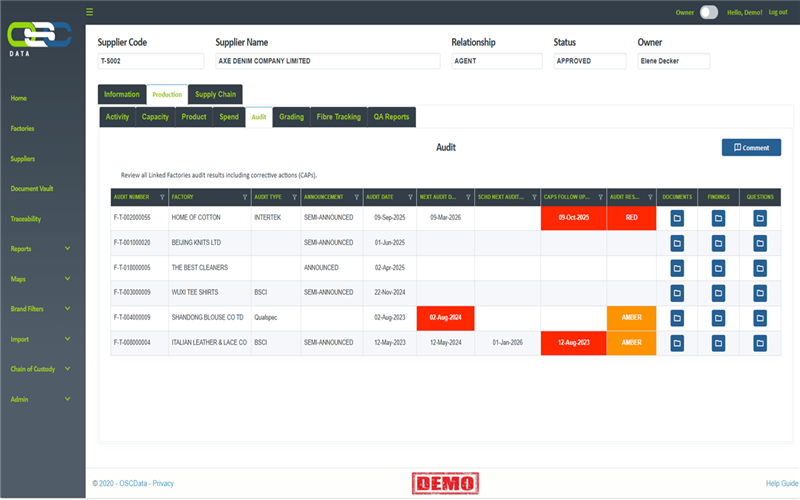
Task: Click the hamburger menu icon in header
Action: [x=90, y=12]
